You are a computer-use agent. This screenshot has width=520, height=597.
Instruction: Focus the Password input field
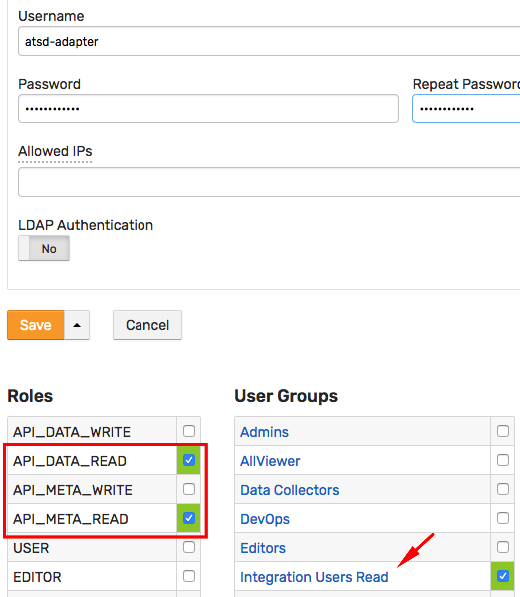click(208, 109)
